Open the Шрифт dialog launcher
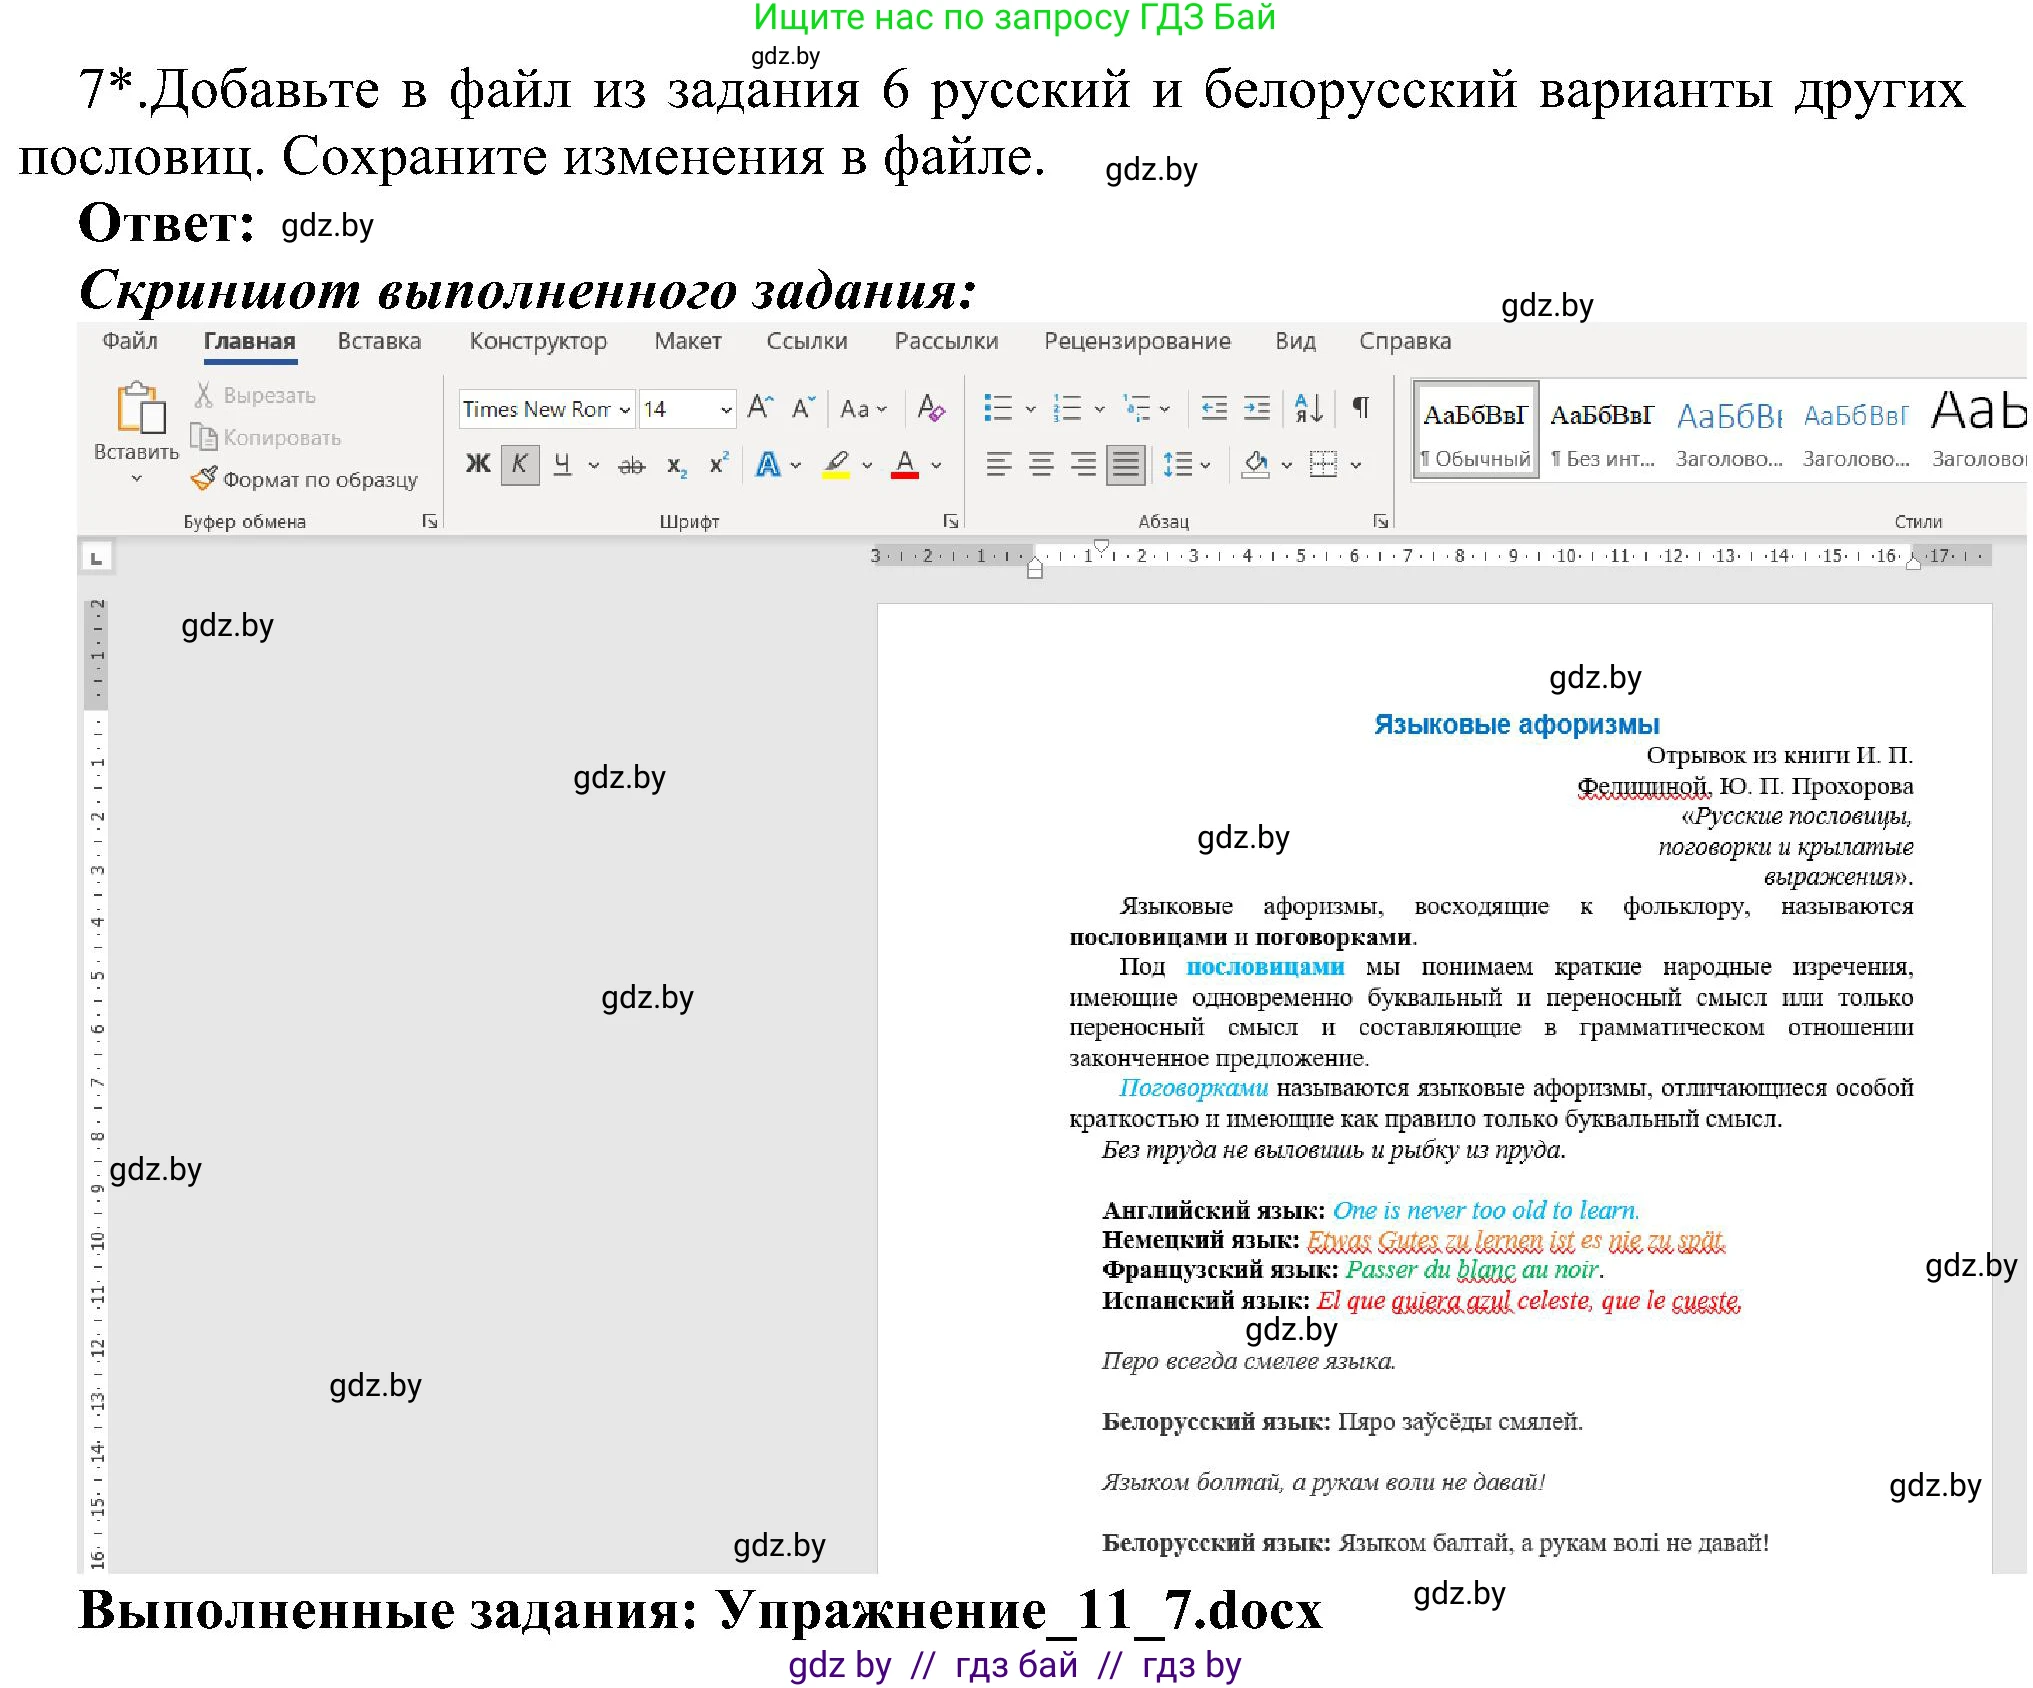 [x=950, y=520]
